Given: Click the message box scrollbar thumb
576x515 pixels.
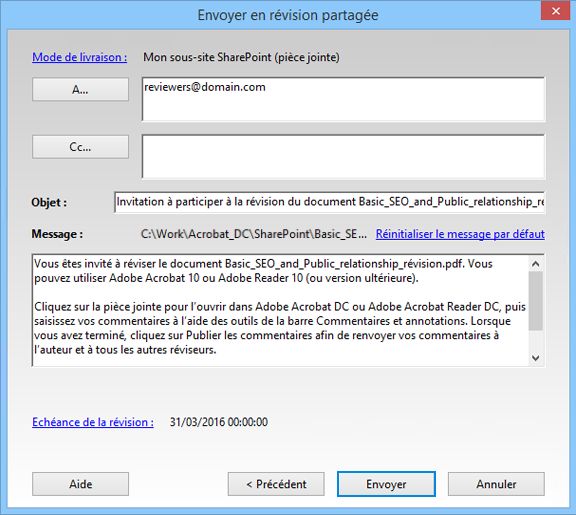Looking at the screenshot, I should [536, 301].
